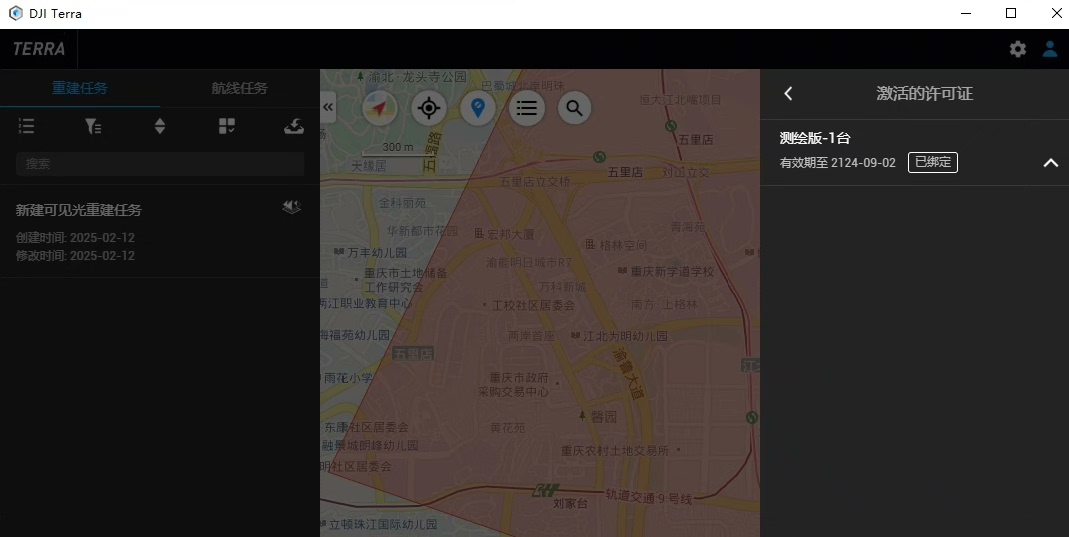Viewport: 1069px width, 537px height.
Task: Collapse the left panel with double chevron
Action: 328,107
